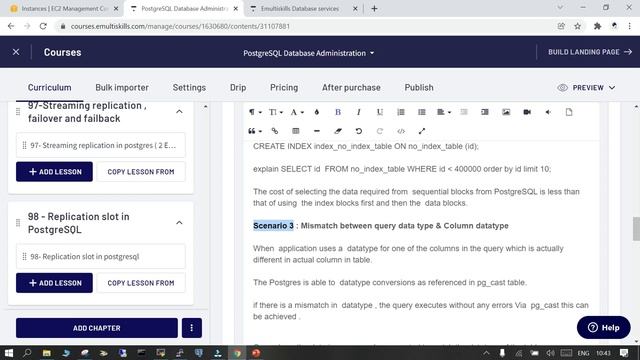Reload the page
The width and height of the screenshot is (640, 360).
(43, 26)
